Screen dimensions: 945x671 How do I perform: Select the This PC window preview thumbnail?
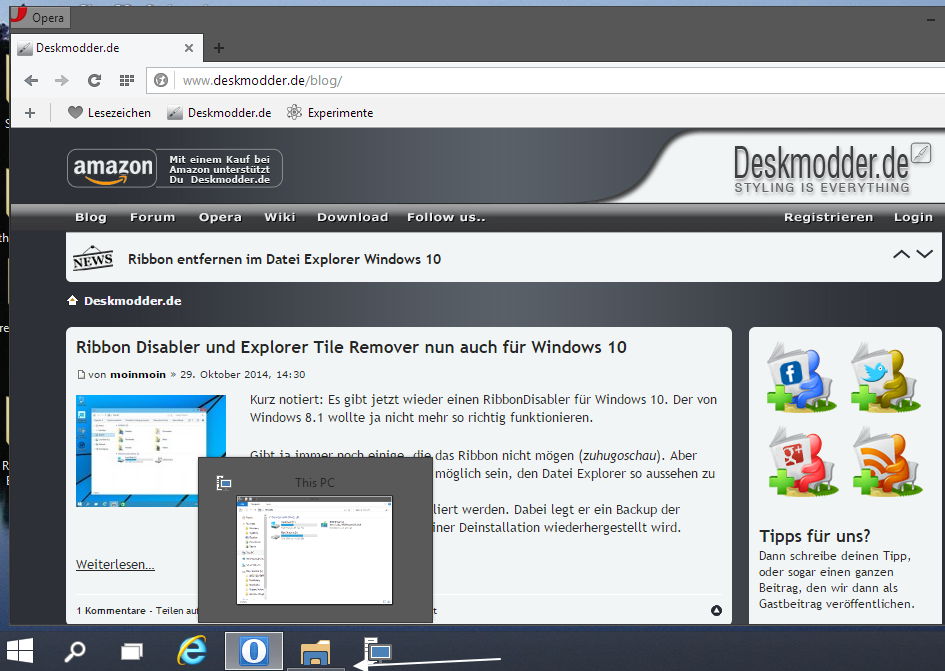pos(315,550)
